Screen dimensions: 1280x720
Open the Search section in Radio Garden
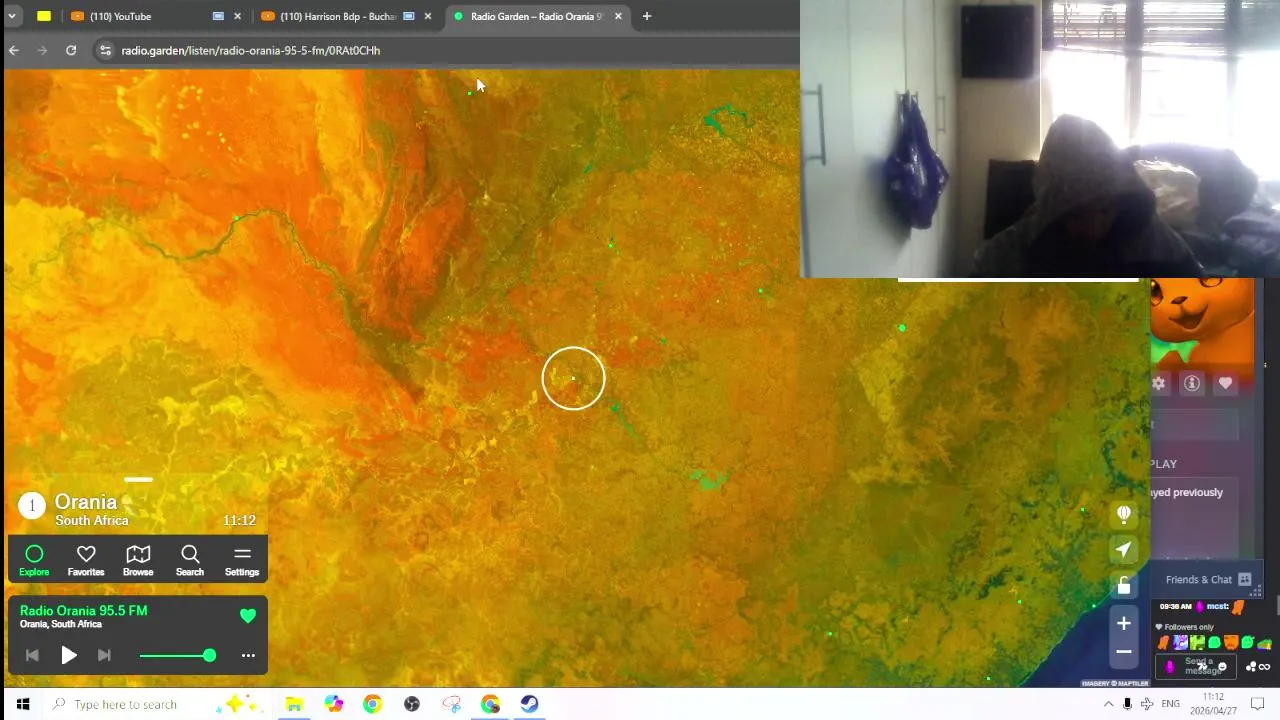click(190, 560)
